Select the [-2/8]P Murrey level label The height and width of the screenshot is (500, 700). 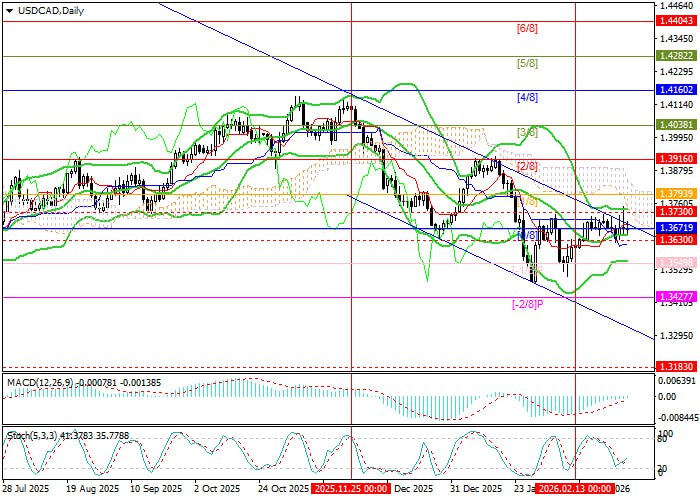click(x=528, y=305)
